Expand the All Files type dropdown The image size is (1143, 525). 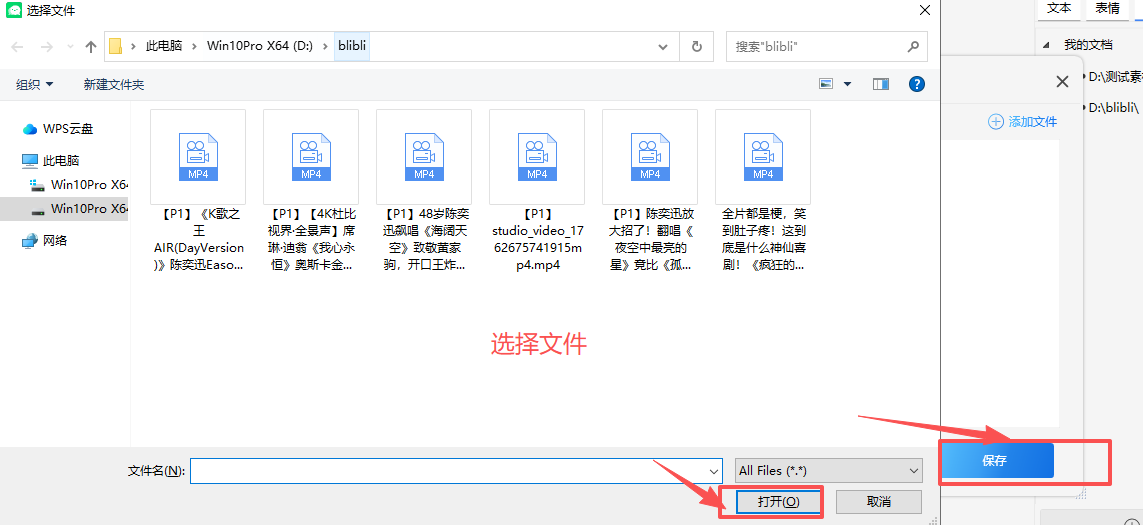(x=828, y=471)
